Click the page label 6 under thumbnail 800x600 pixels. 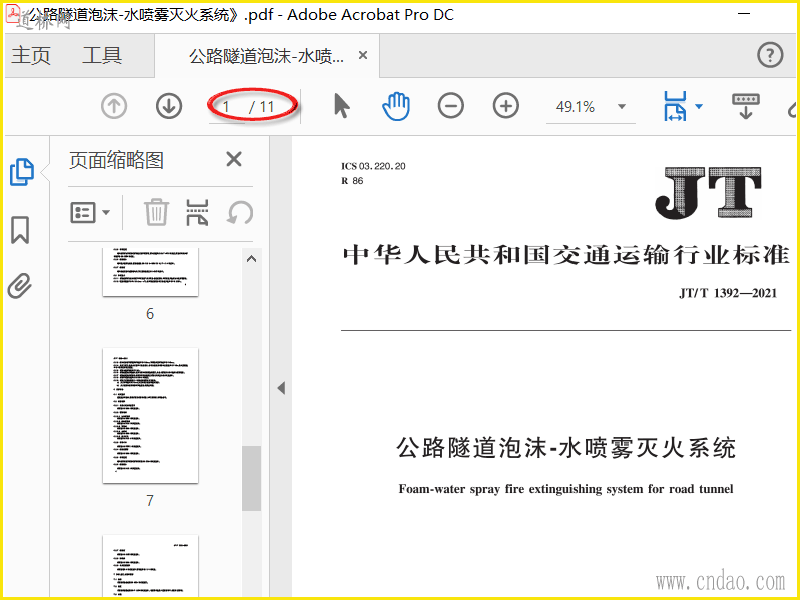point(149,313)
